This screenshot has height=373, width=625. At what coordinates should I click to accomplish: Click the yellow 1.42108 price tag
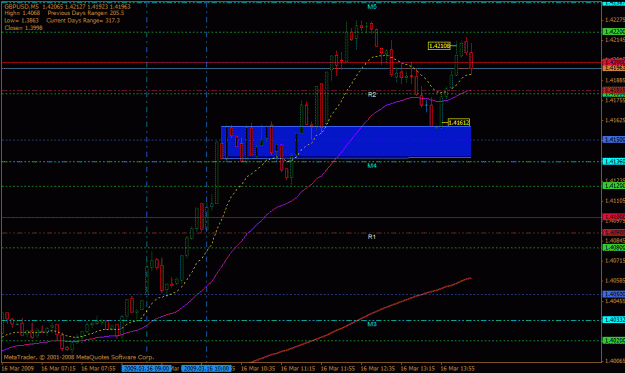[x=439, y=46]
